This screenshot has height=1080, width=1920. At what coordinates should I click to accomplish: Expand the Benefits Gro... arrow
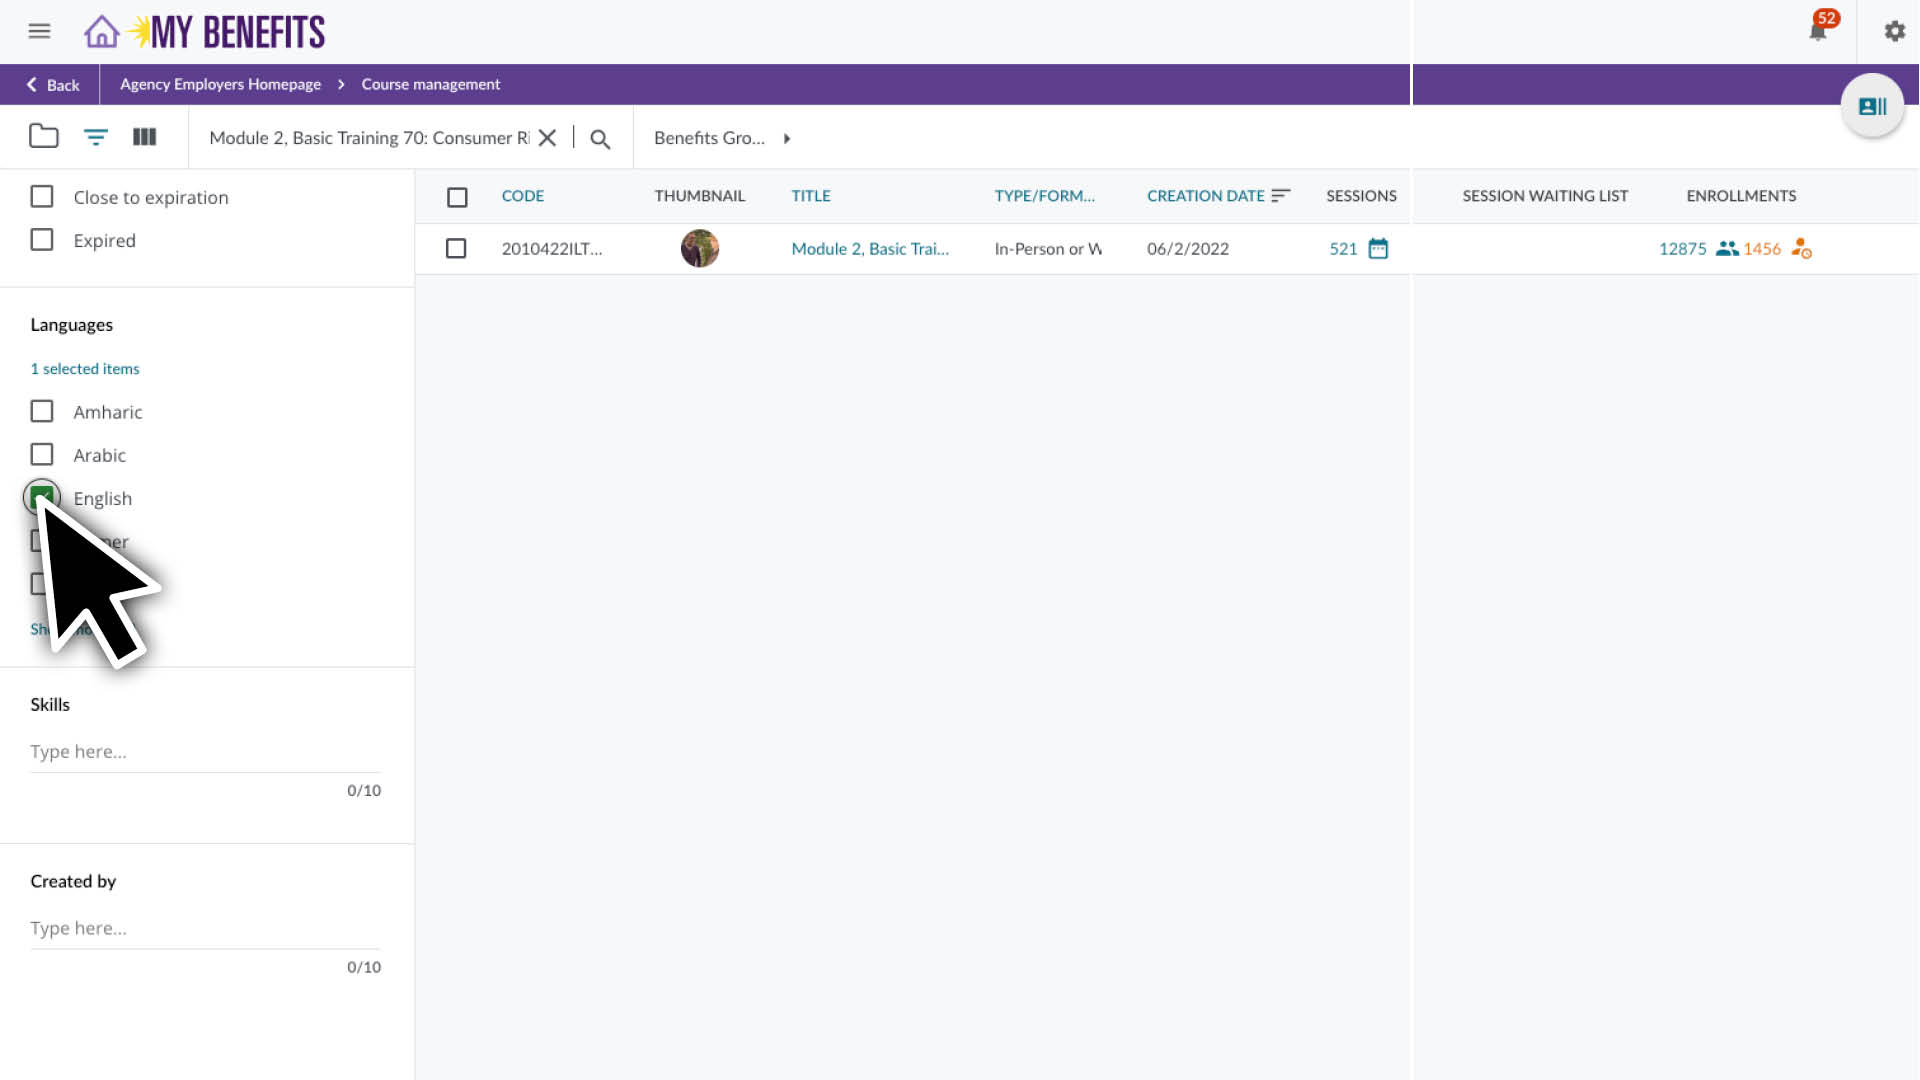pyautogui.click(x=787, y=139)
